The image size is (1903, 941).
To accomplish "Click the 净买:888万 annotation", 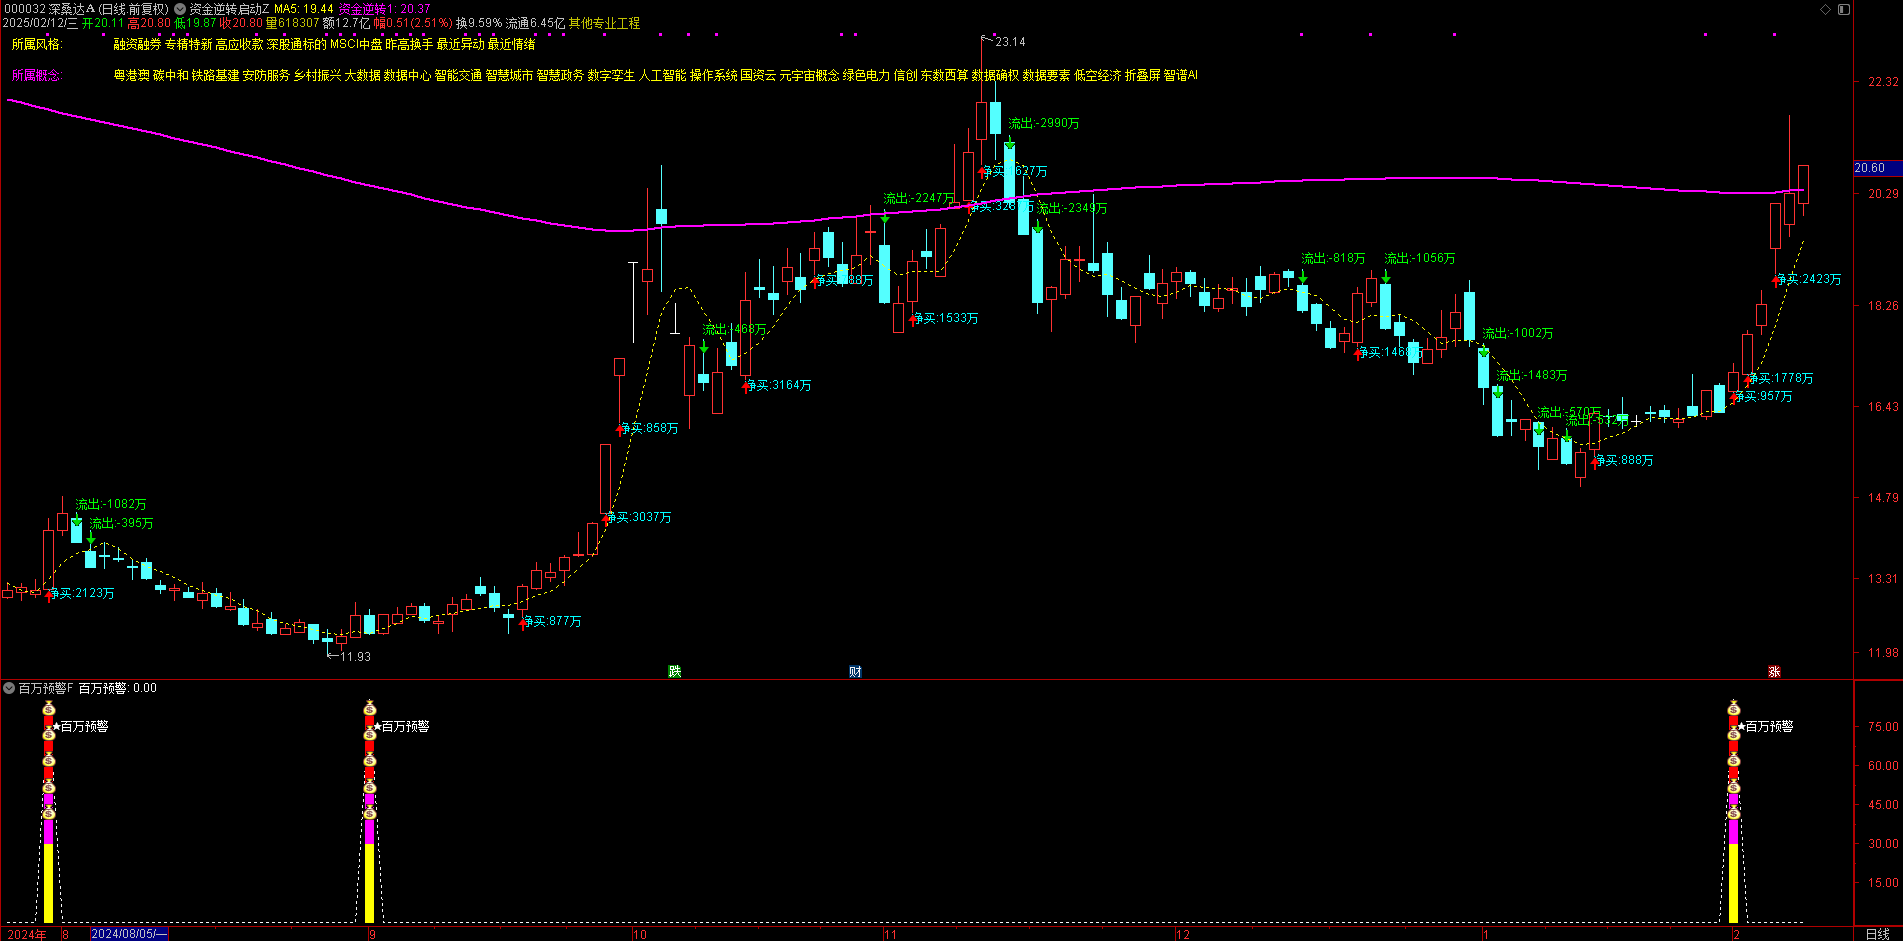I will pyautogui.click(x=1624, y=460).
